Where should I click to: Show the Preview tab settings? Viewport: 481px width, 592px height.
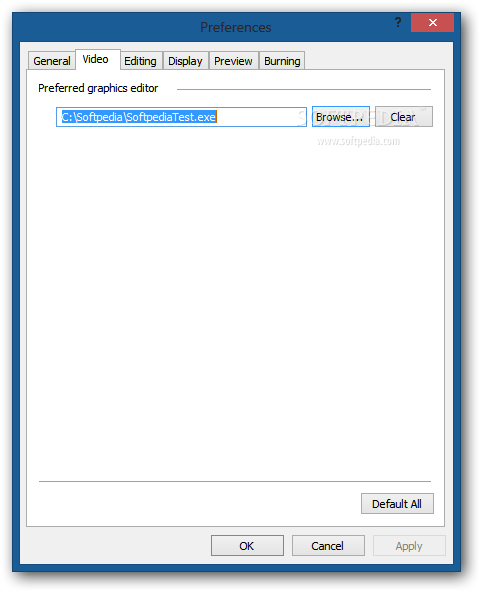(233, 61)
